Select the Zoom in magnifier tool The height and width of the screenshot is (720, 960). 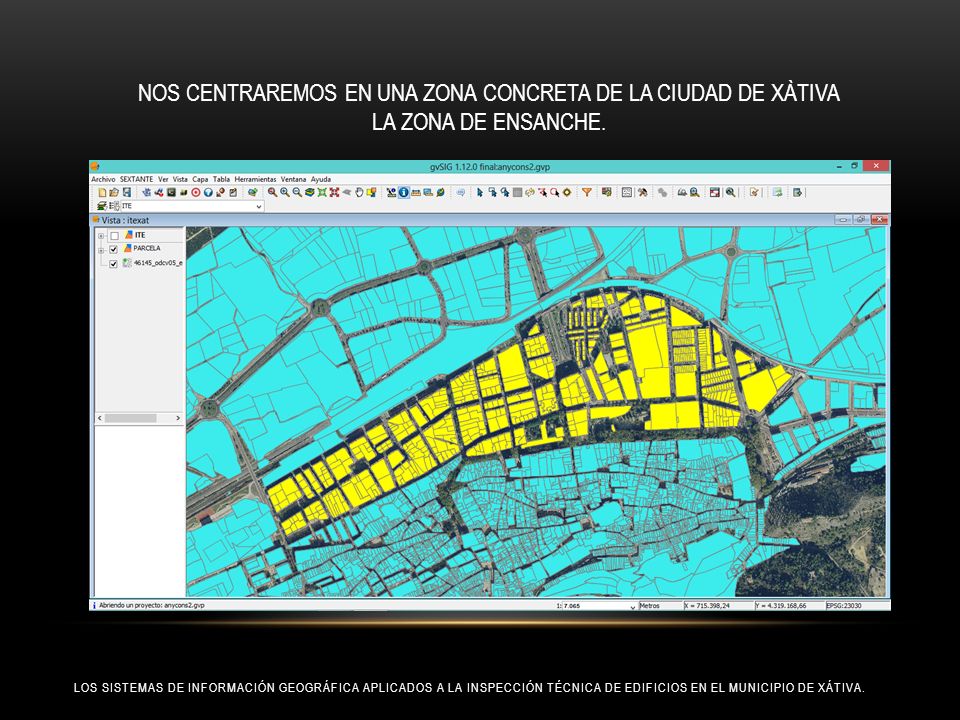[x=285, y=192]
